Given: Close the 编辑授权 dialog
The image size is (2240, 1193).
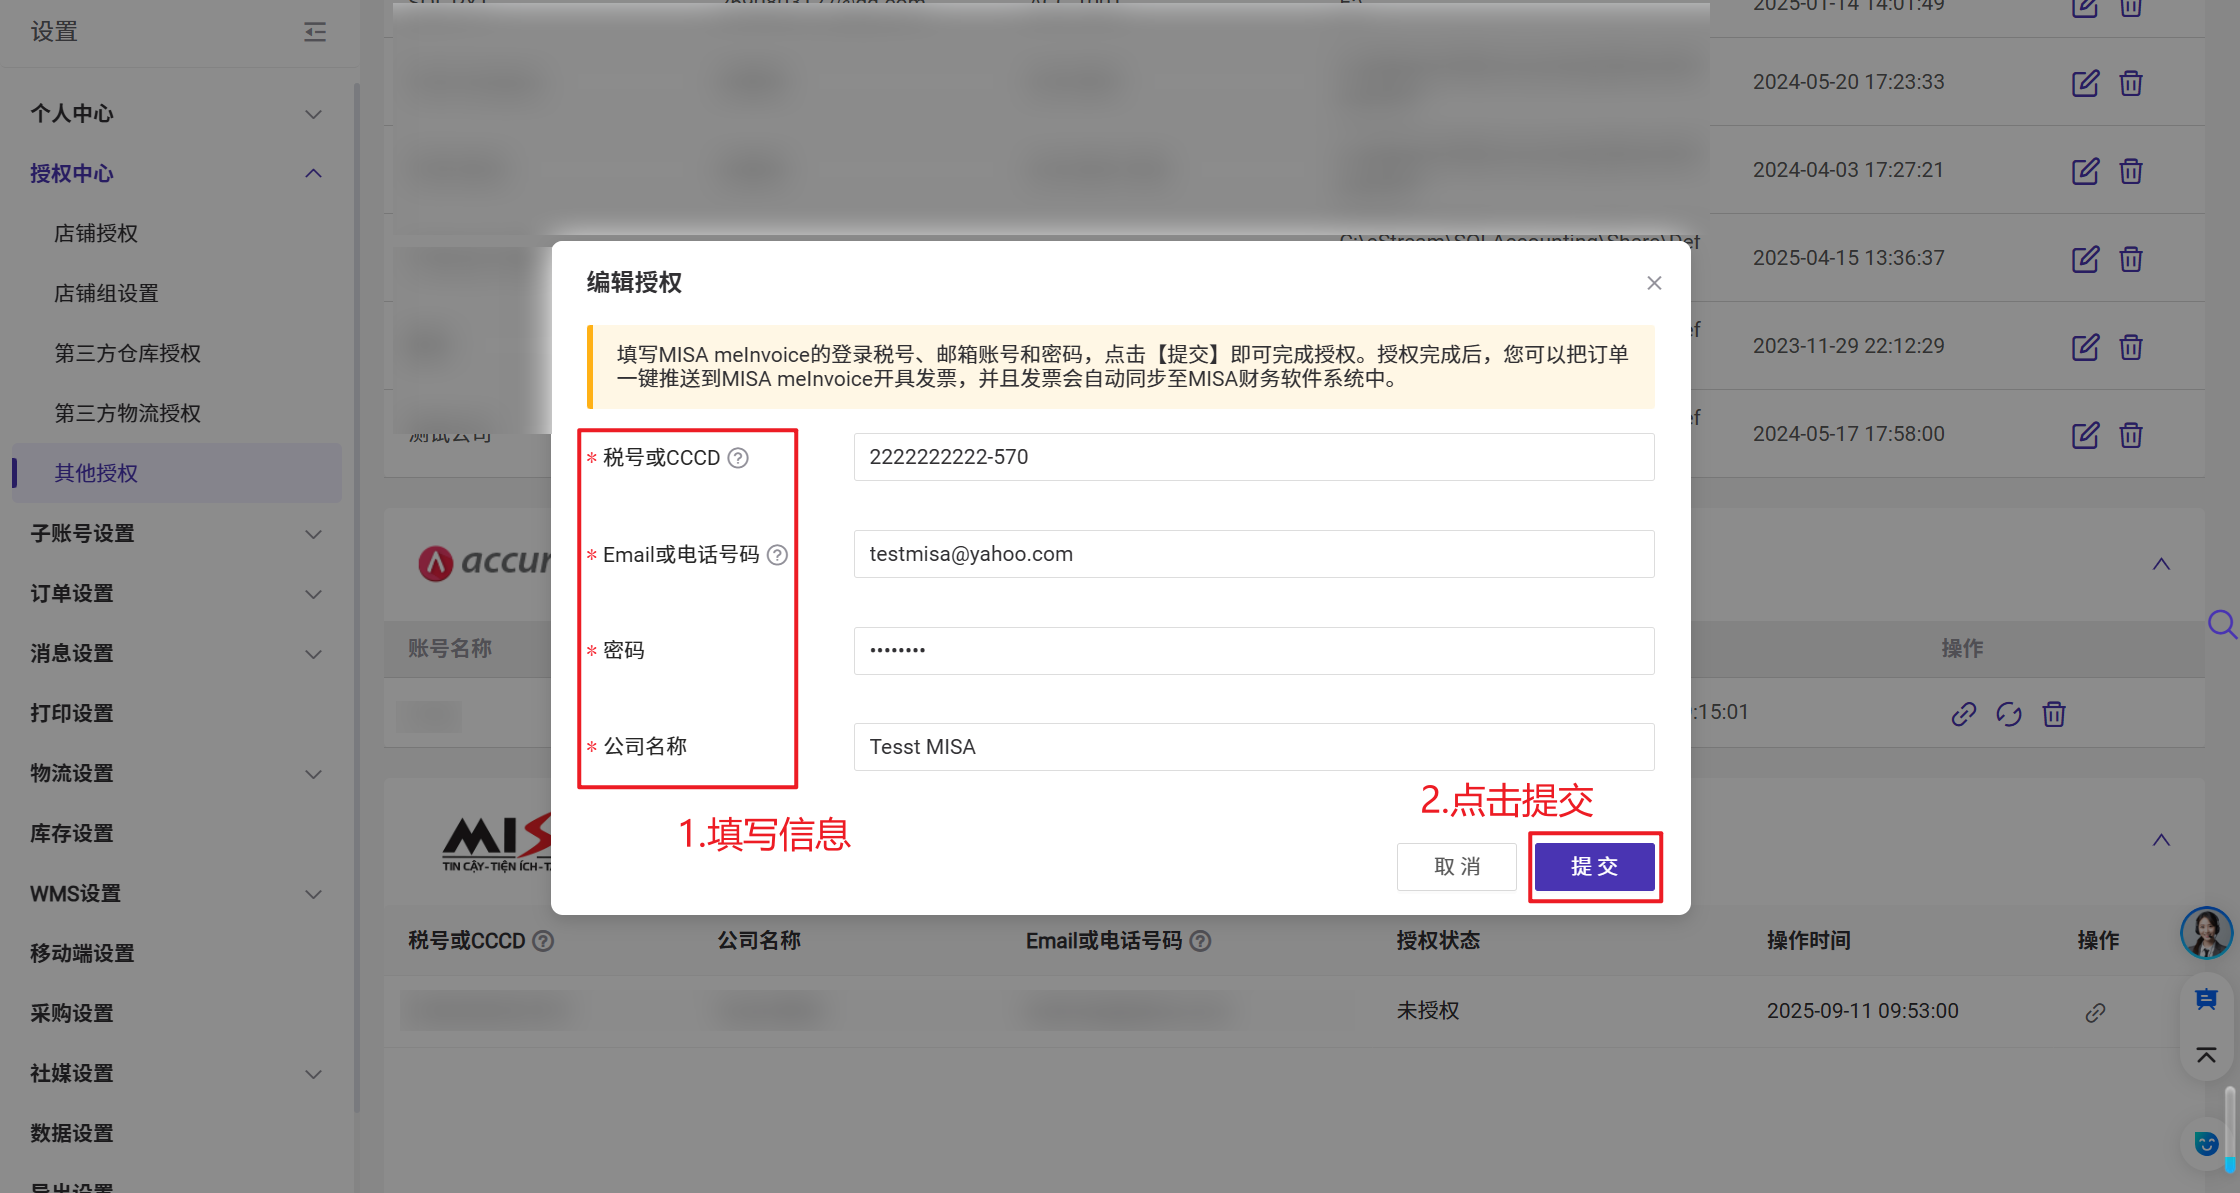Looking at the screenshot, I should tap(1654, 283).
